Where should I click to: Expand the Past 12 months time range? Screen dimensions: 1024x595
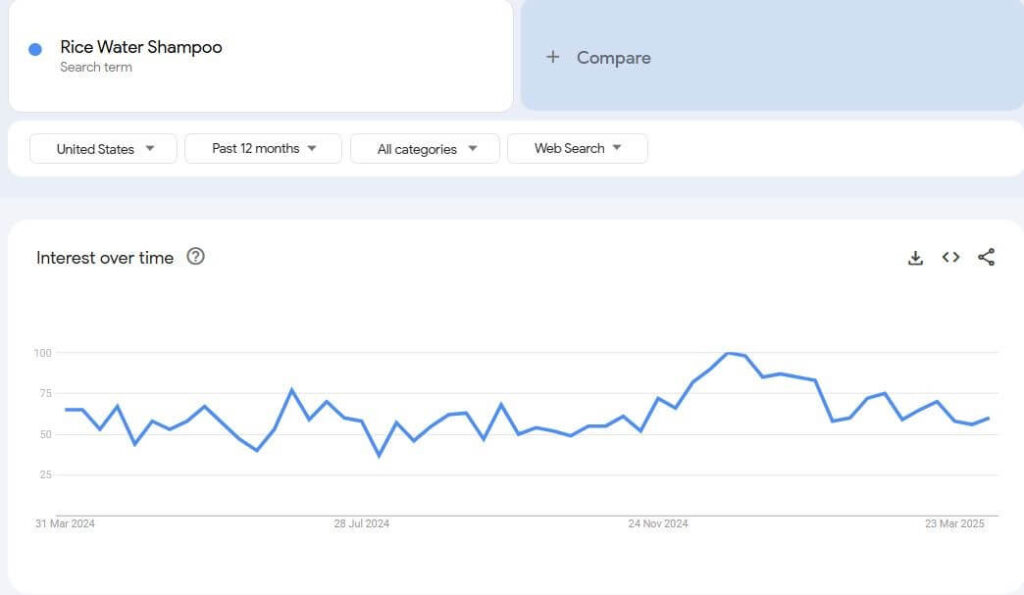click(x=263, y=149)
